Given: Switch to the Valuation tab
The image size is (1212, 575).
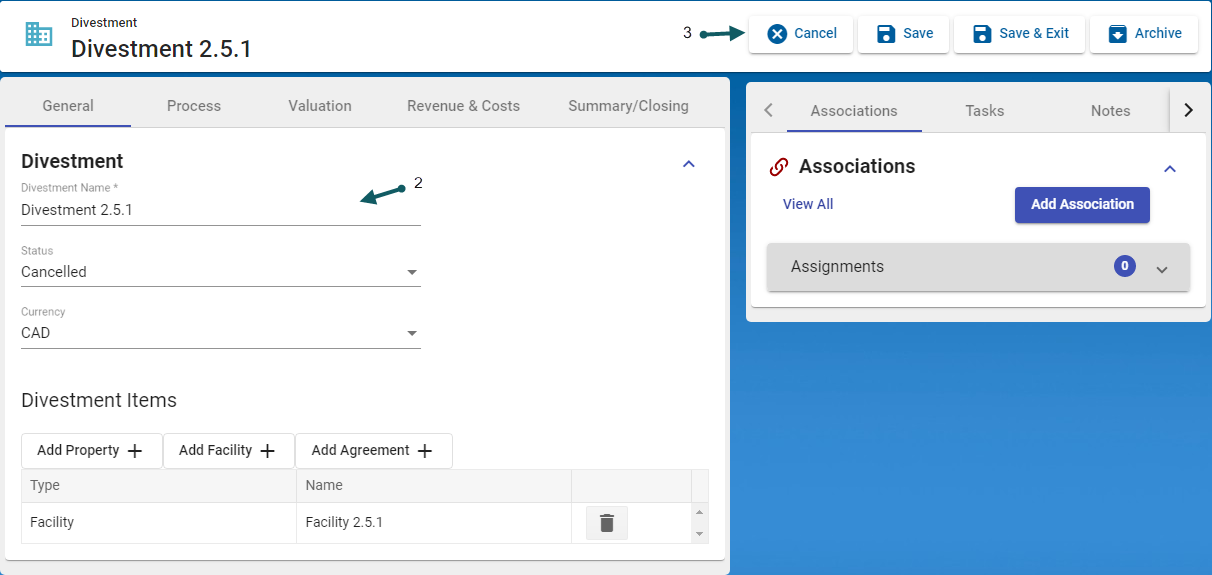Looking at the screenshot, I should [x=319, y=106].
